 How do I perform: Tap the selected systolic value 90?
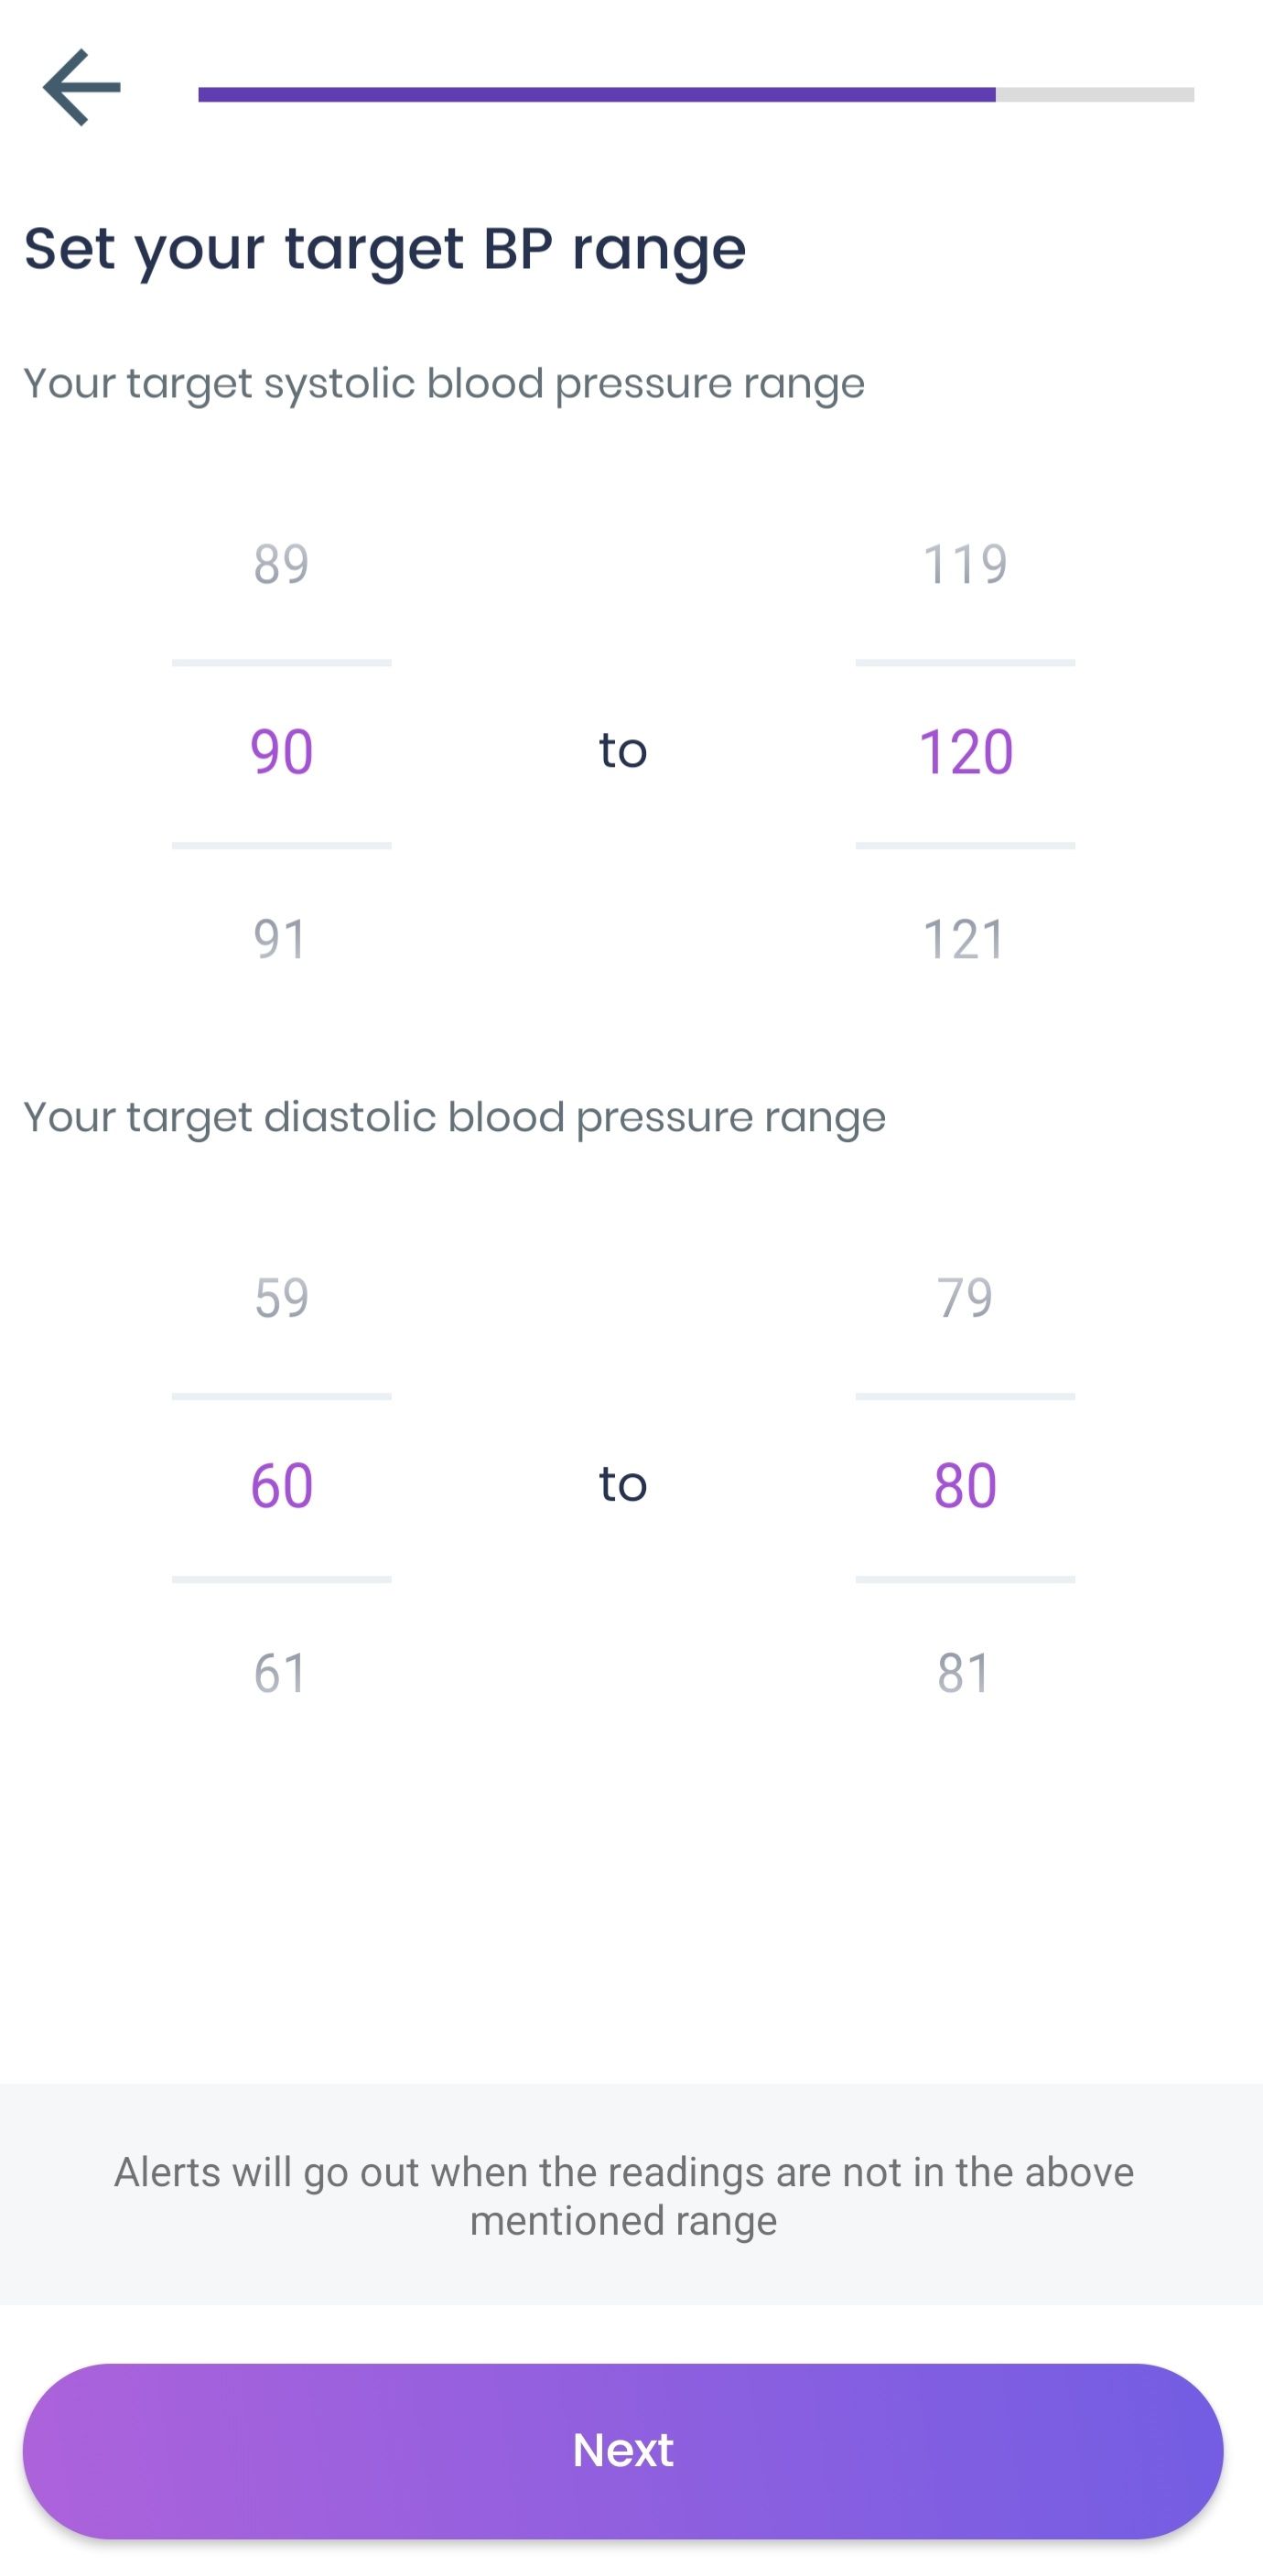click(x=281, y=752)
